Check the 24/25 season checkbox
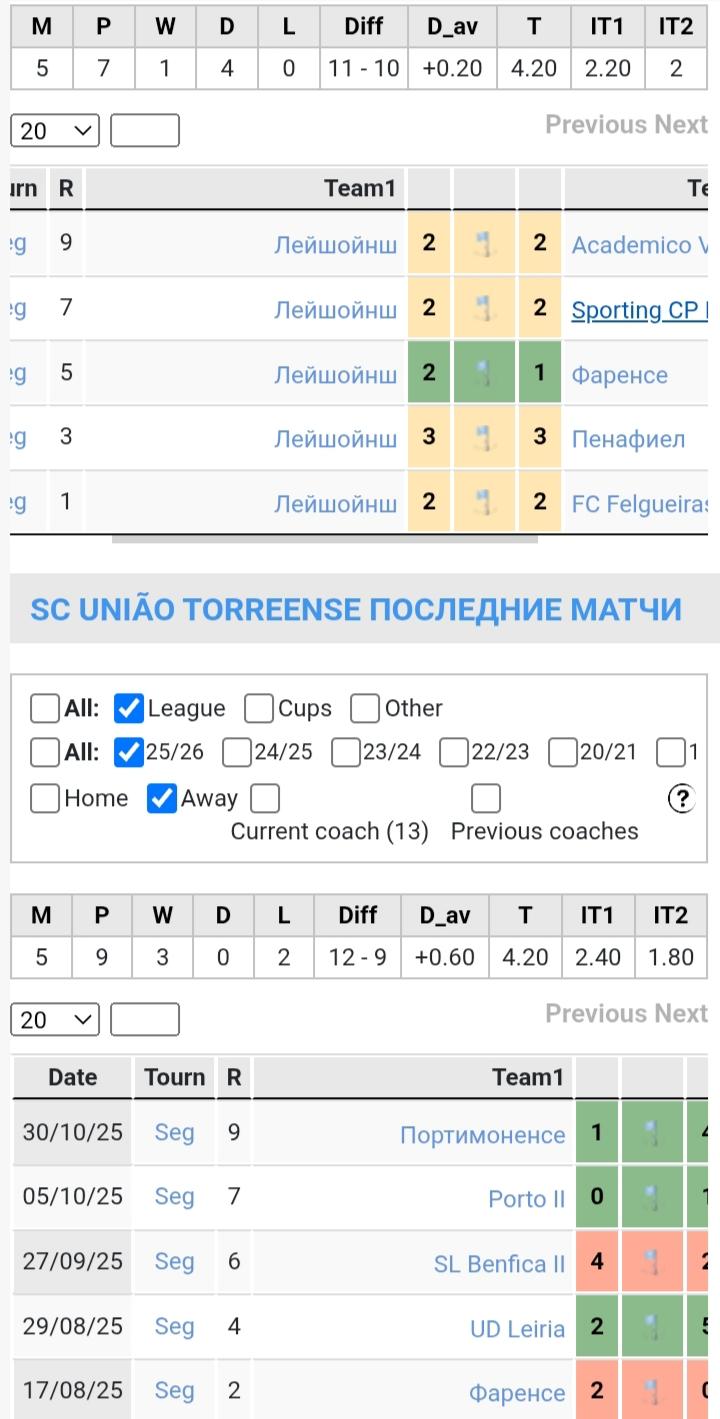 pos(237,752)
